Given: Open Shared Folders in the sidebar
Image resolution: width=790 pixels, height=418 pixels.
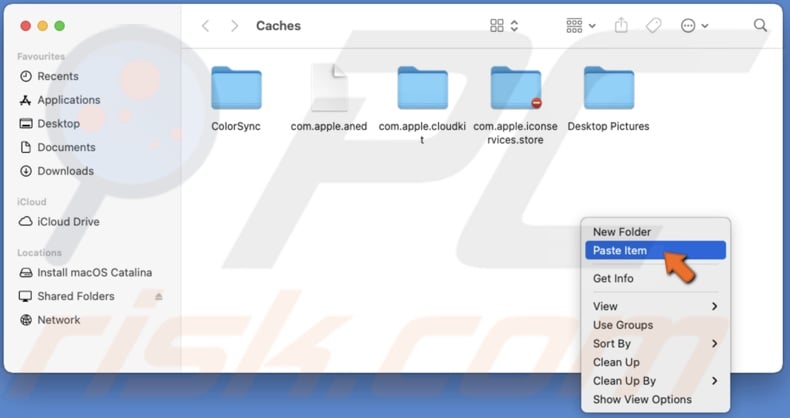Looking at the screenshot, I should pyautogui.click(x=67, y=296).
